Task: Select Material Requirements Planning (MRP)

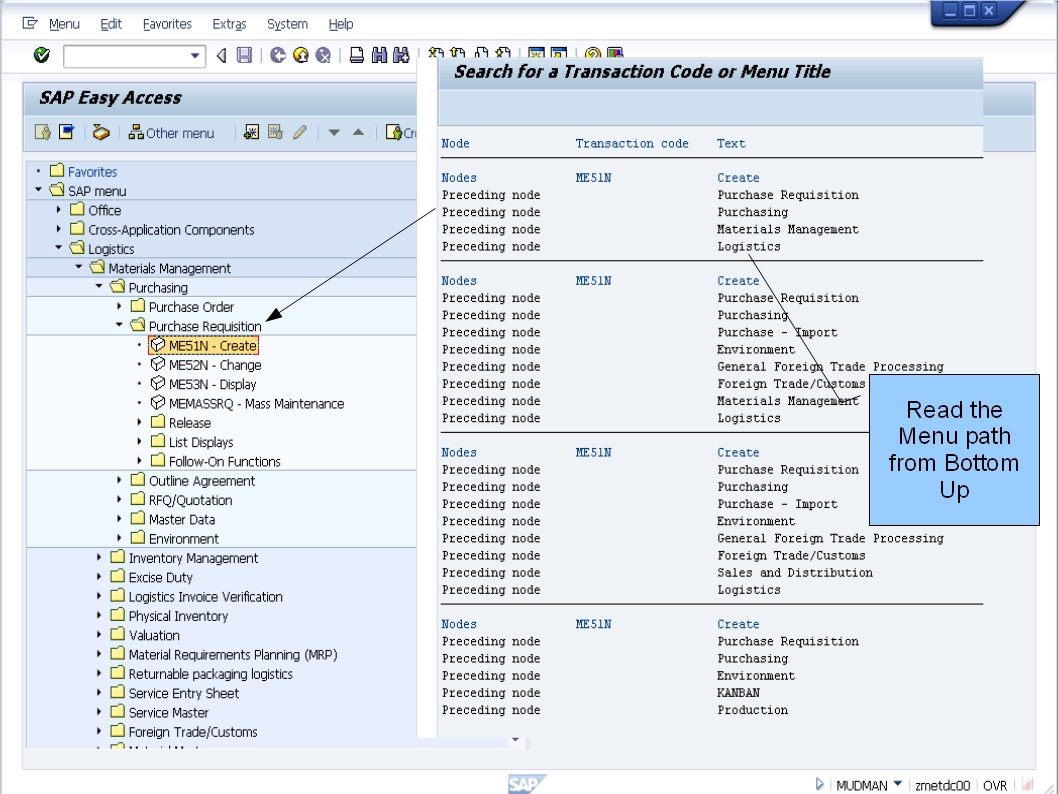Action: pyautogui.click(x=233, y=655)
